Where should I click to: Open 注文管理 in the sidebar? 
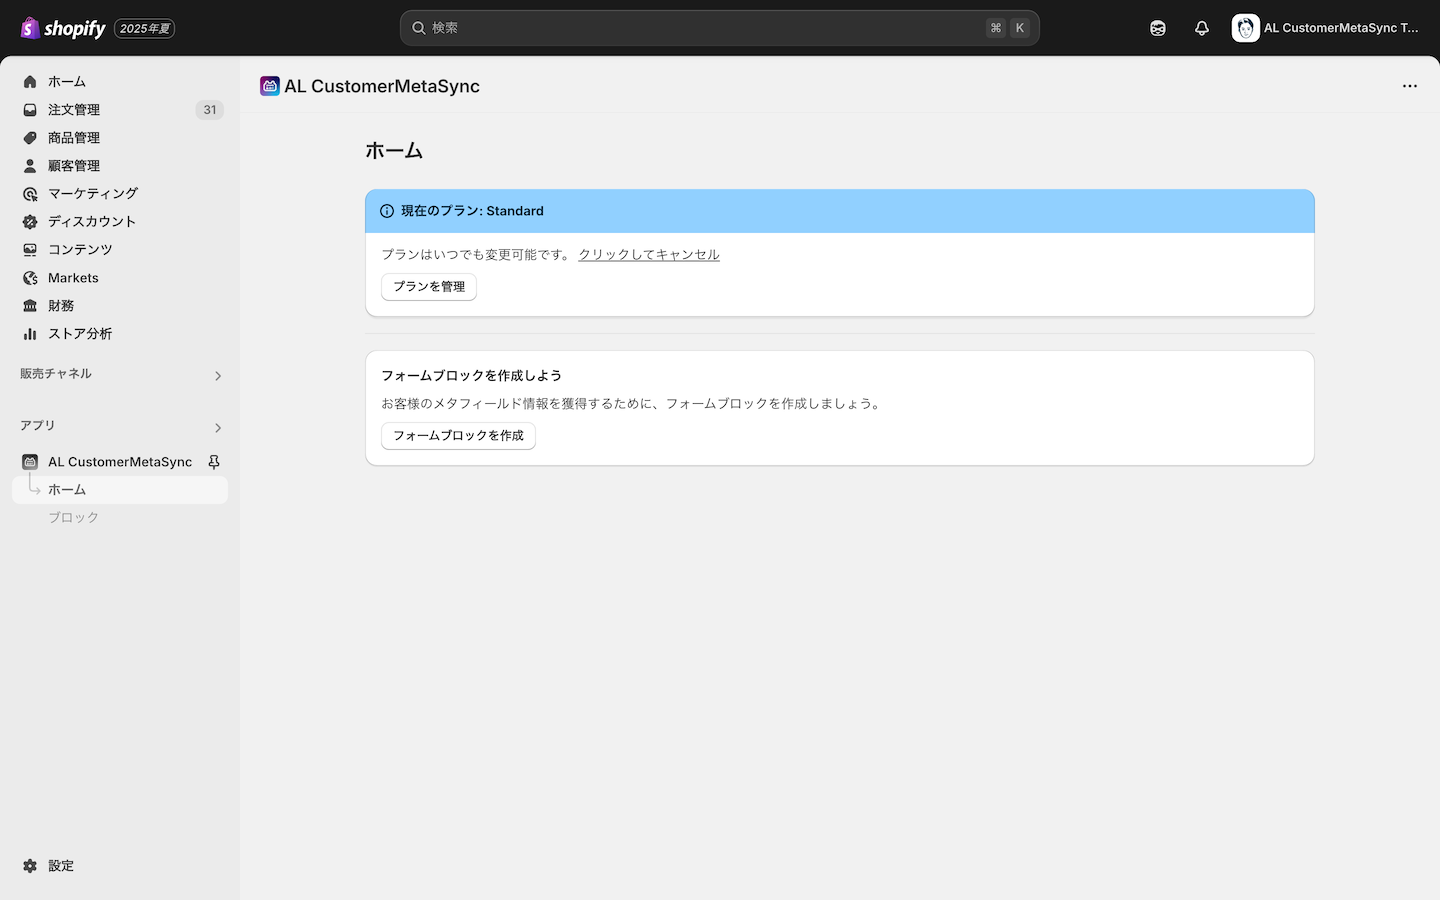click(x=120, y=110)
